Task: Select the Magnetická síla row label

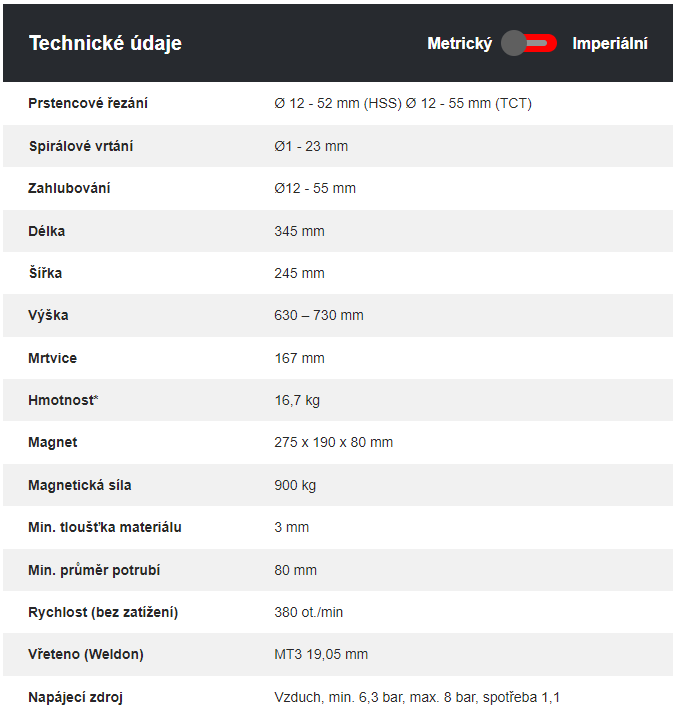Action: pos(80,485)
